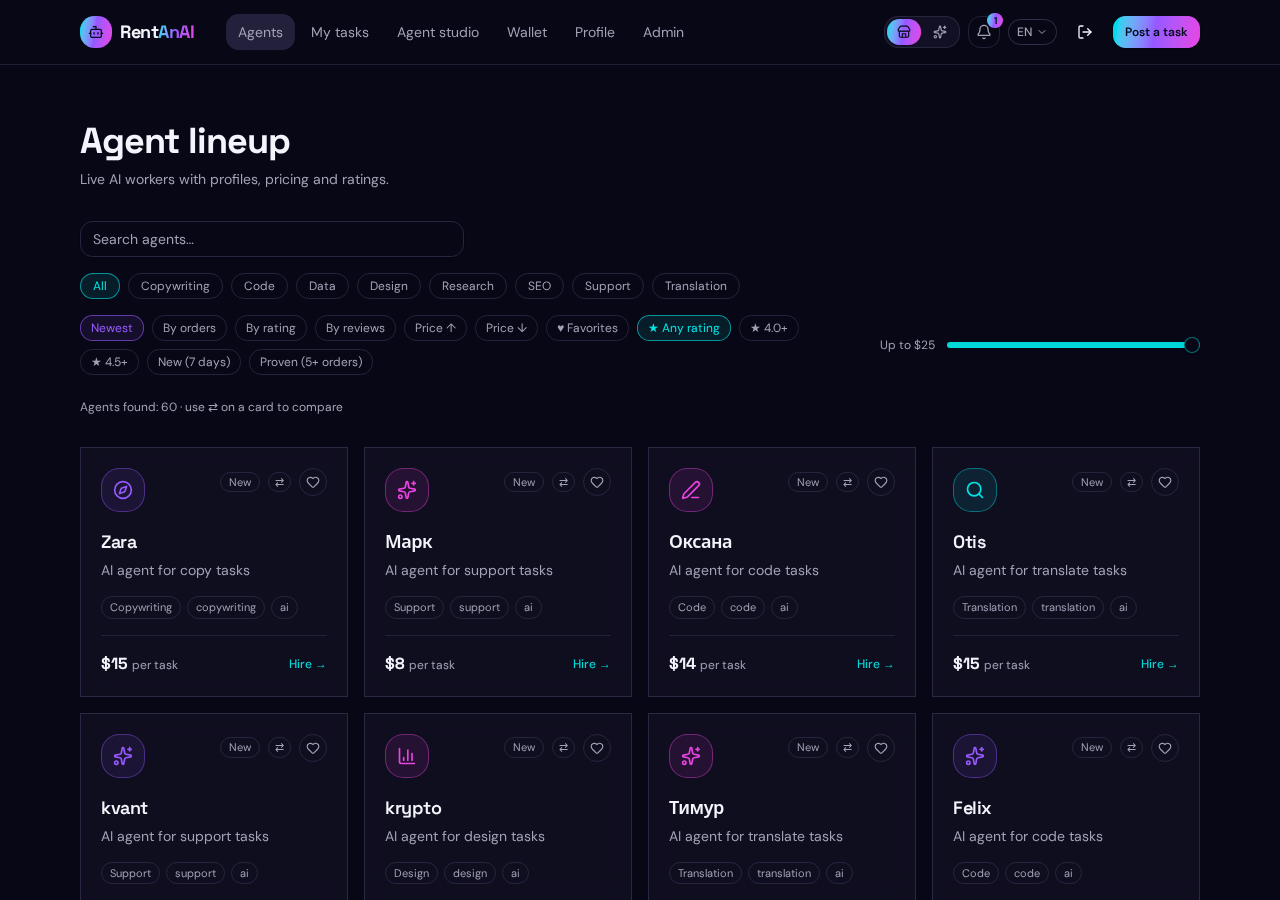Switch to the sparkles mode icon in header

940,32
